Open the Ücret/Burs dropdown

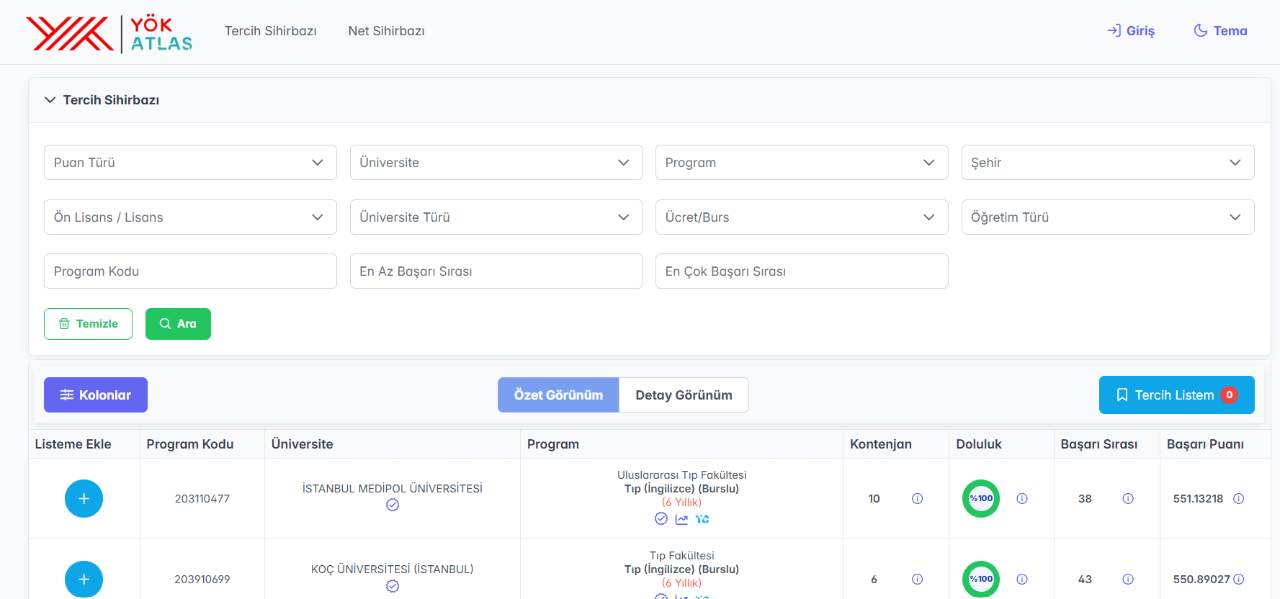pyautogui.click(x=802, y=217)
